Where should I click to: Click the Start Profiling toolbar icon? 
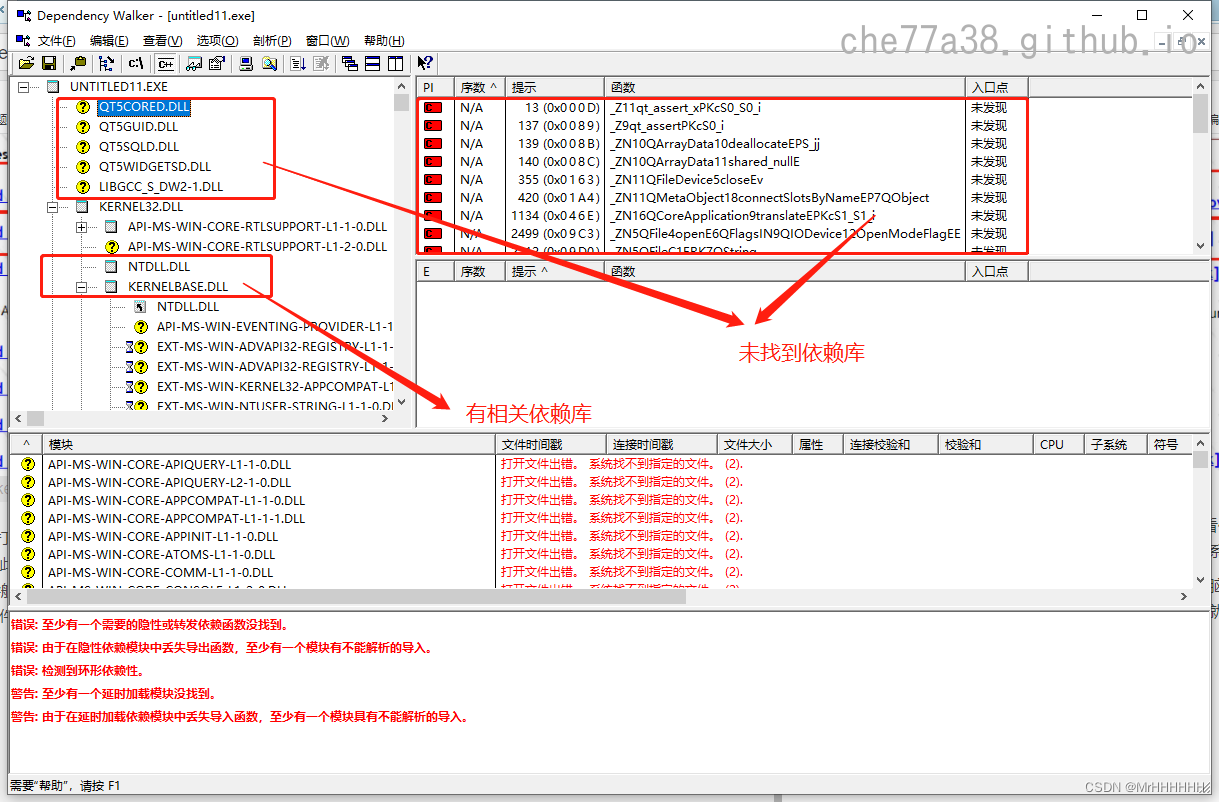pyautogui.click(x=298, y=63)
